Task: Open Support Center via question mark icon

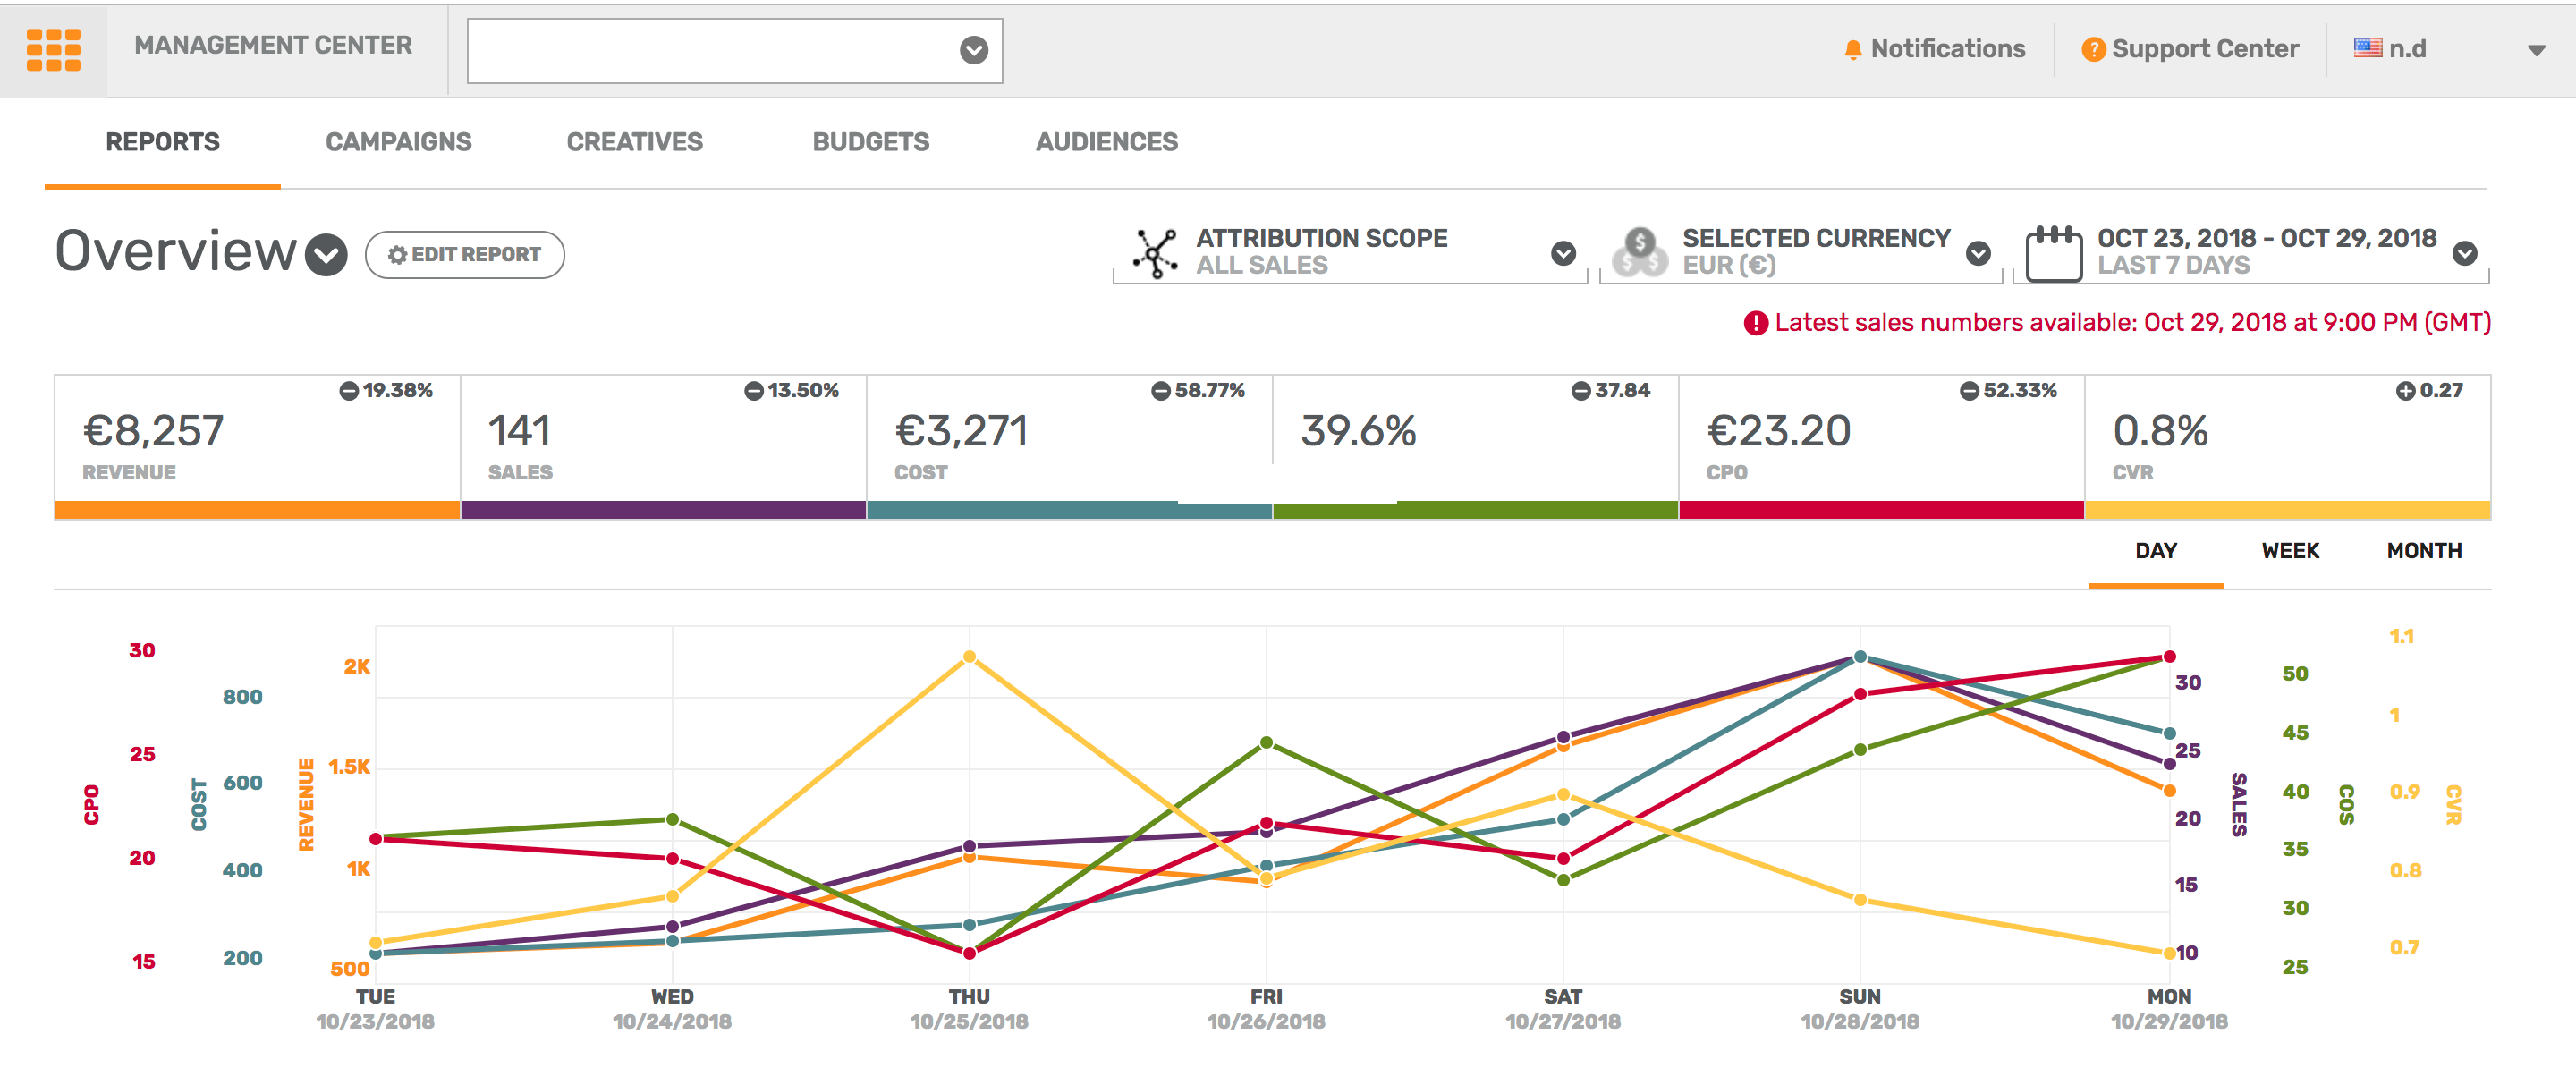Action: (2097, 48)
